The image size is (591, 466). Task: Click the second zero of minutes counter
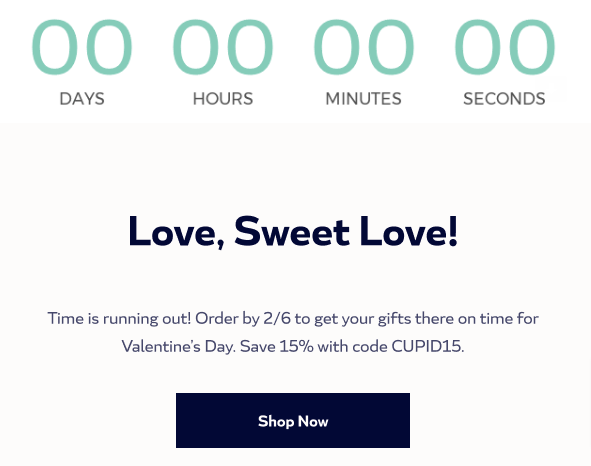pyautogui.click(x=391, y=47)
